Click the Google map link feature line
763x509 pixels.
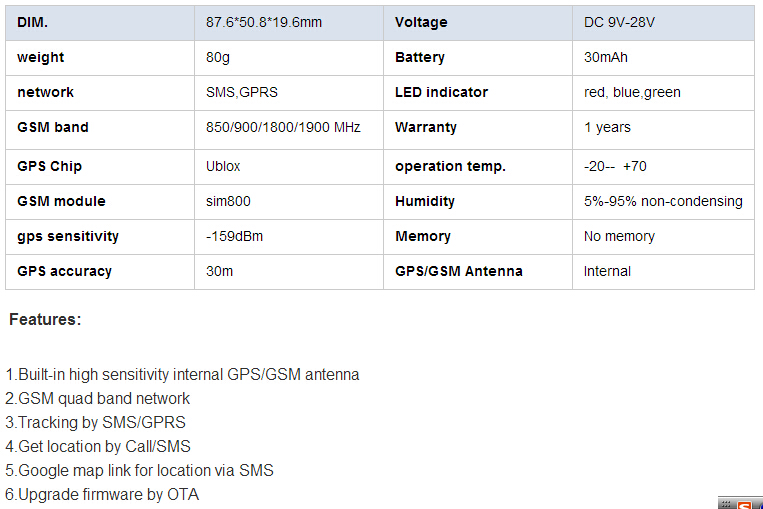point(139,471)
